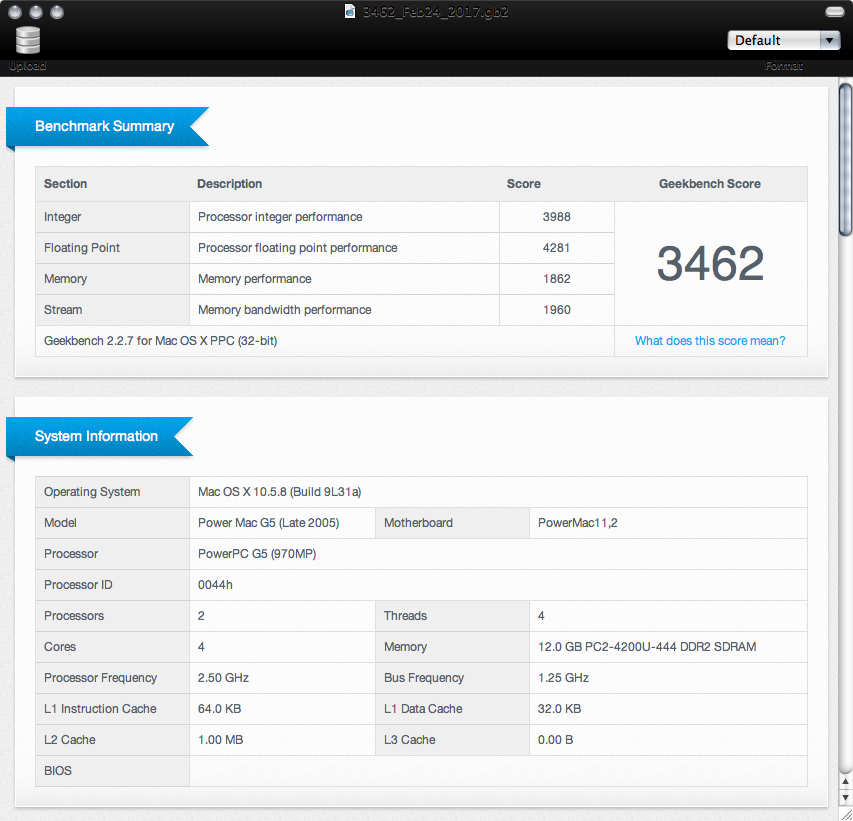
Task: Click the document icon in title bar
Action: 350,11
